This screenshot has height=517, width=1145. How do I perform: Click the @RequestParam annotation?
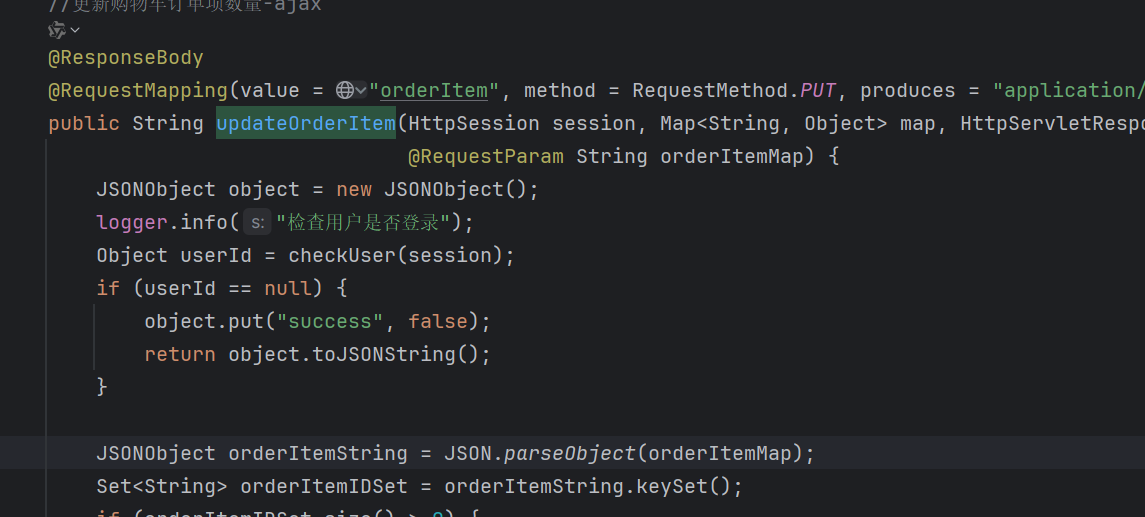(x=486, y=157)
